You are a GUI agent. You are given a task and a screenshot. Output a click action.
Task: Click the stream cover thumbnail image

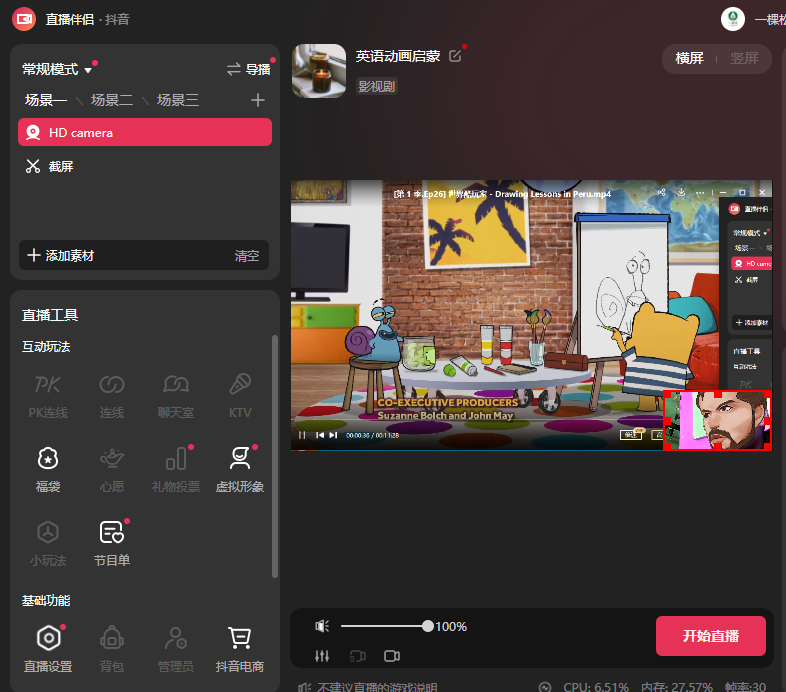click(319, 71)
